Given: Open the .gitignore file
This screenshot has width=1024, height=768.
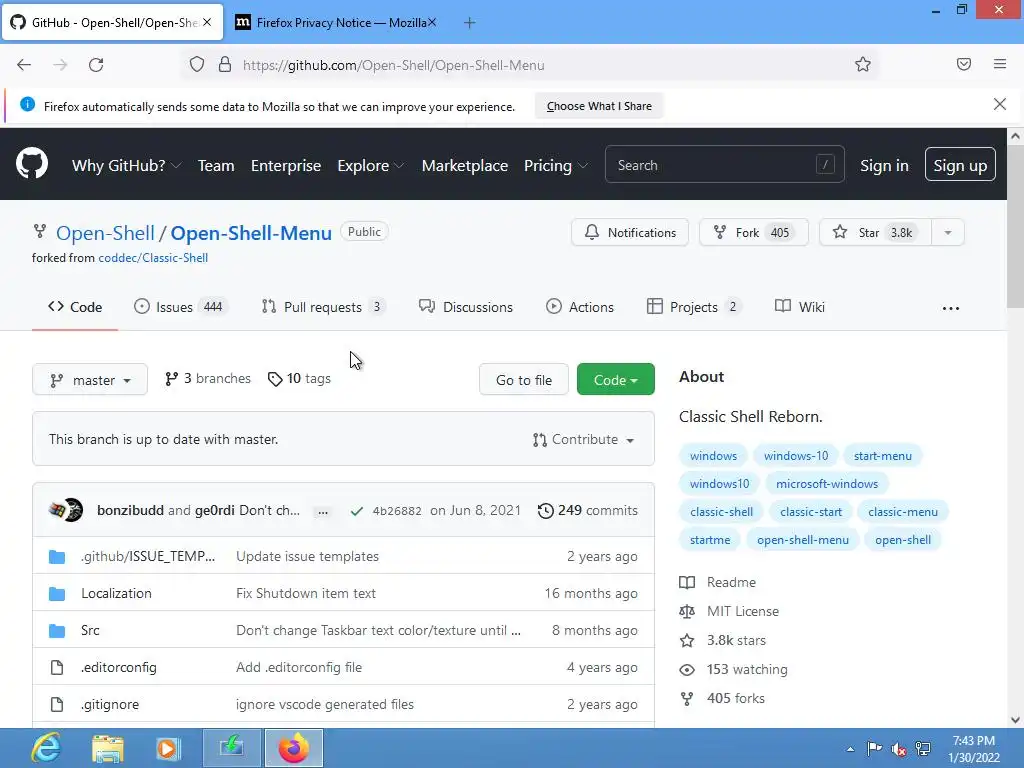Looking at the screenshot, I should tap(110, 705).
